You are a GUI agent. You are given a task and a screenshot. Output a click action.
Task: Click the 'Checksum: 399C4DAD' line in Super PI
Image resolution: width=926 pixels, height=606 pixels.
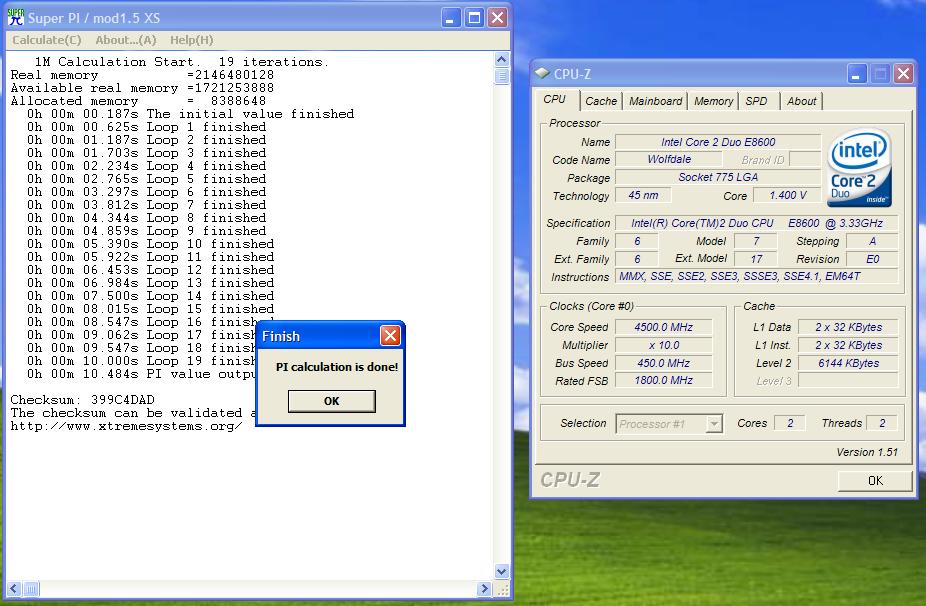(83, 400)
